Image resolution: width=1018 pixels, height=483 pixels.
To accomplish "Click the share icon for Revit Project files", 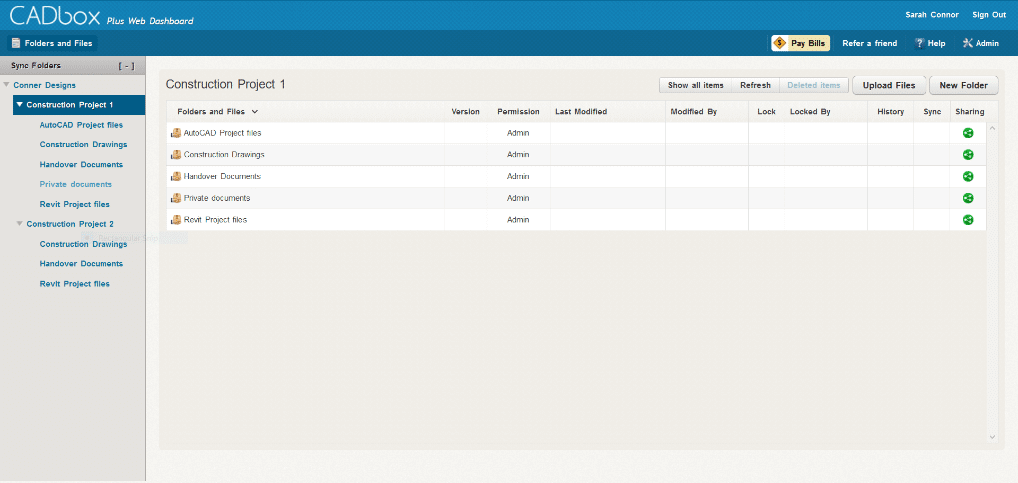I will pyautogui.click(x=968, y=220).
